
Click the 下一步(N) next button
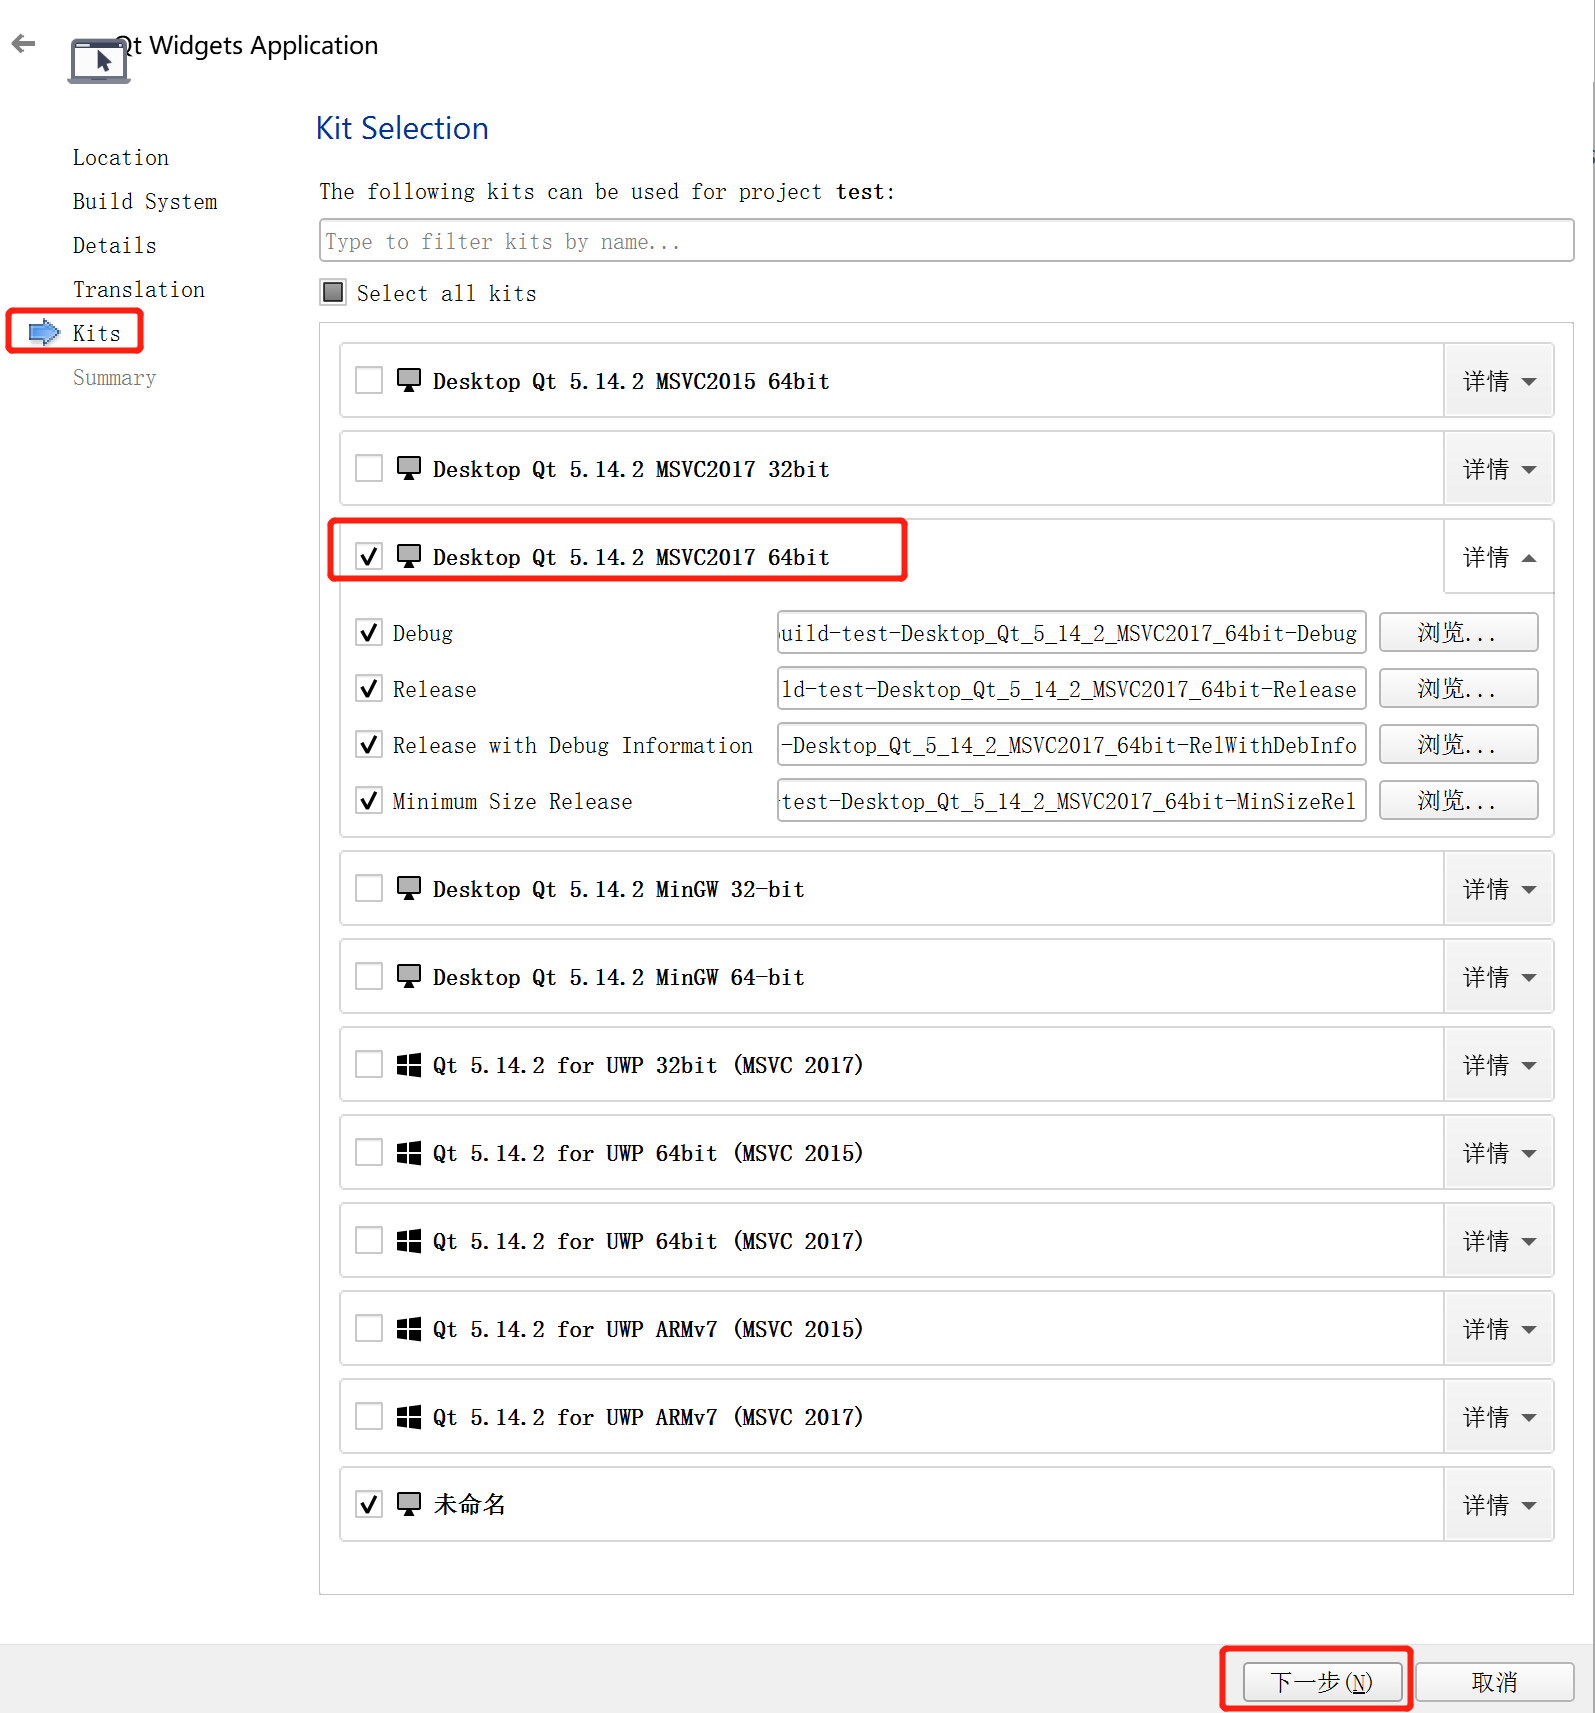tap(1322, 1681)
